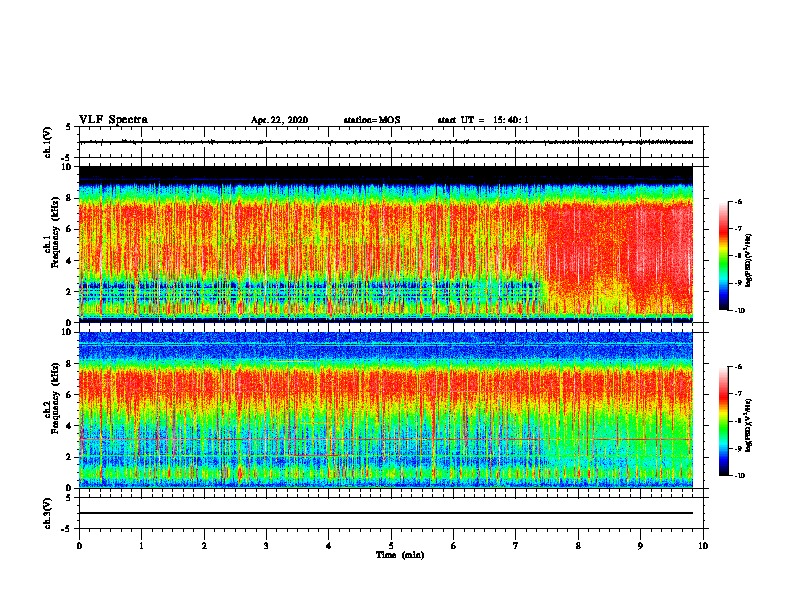Click the "VLF Spectra" title text
The image size is (792, 612).
tap(113, 120)
